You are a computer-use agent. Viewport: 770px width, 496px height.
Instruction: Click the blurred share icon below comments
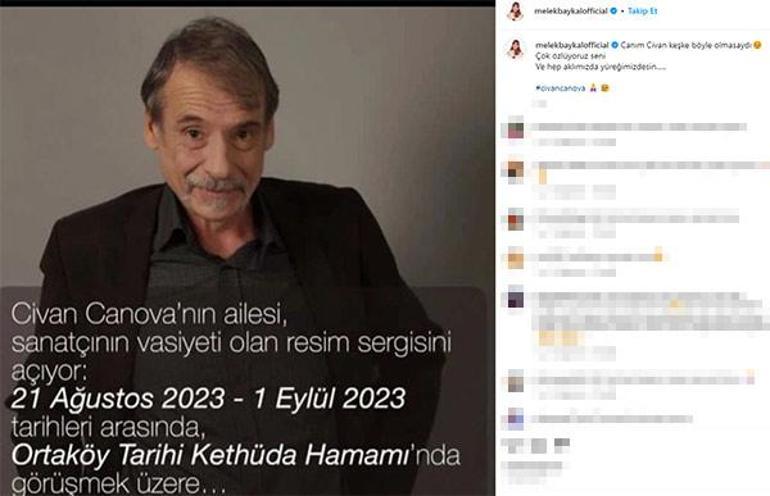tap(562, 445)
